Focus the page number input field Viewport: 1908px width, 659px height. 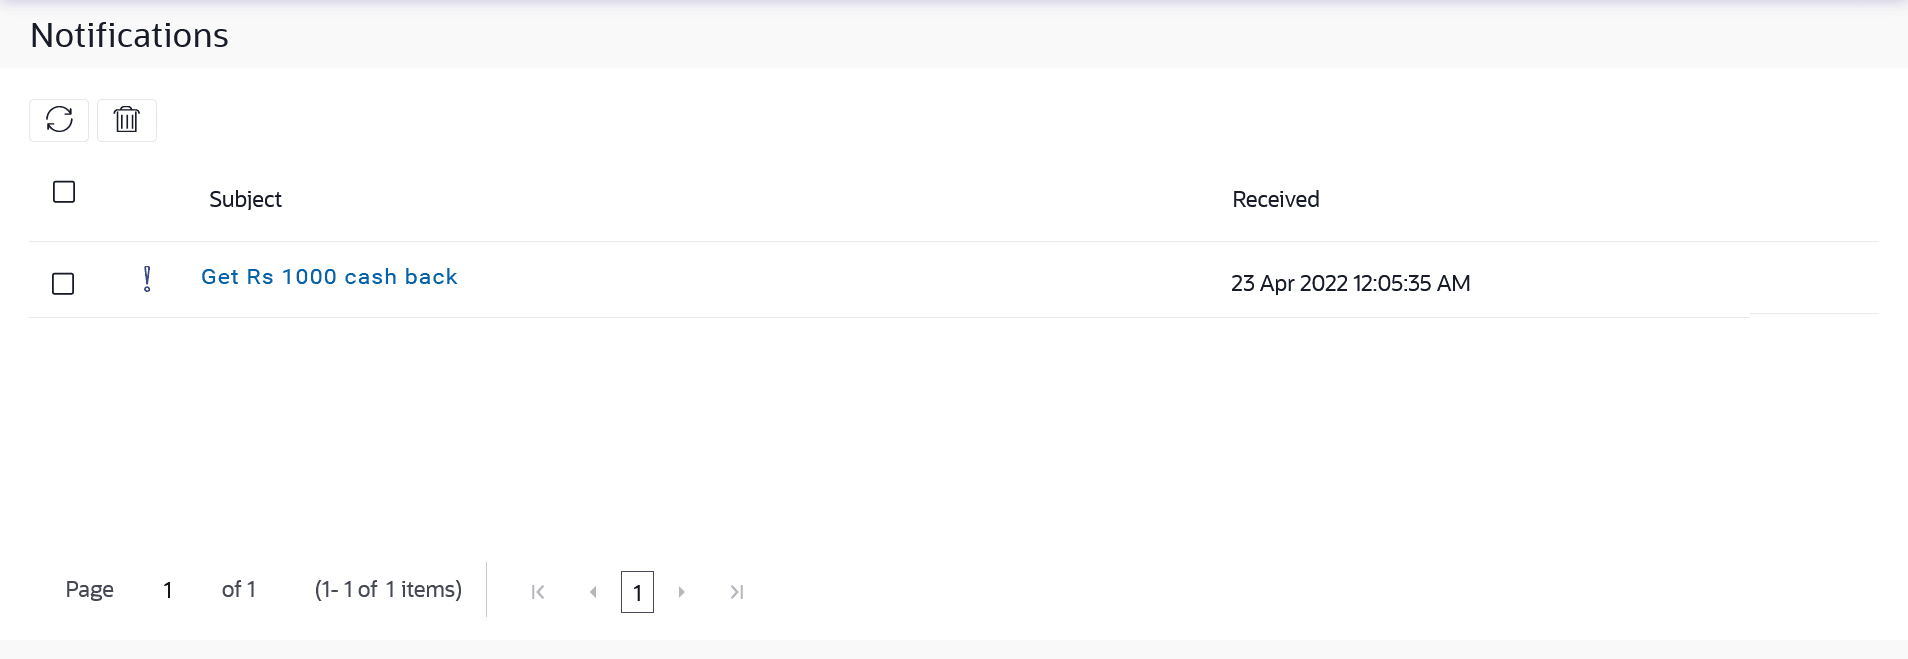168,590
